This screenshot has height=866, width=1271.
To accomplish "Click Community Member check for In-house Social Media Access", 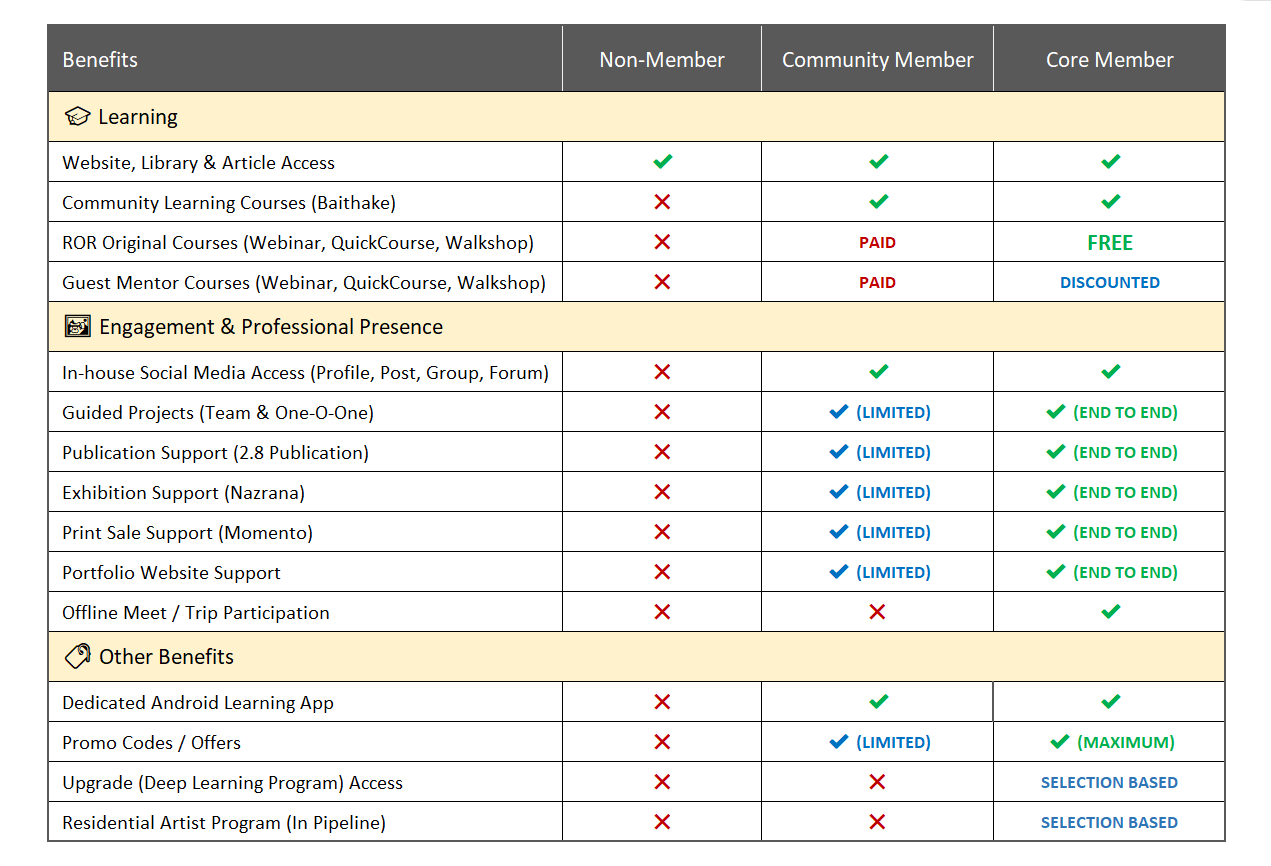I will [878, 372].
